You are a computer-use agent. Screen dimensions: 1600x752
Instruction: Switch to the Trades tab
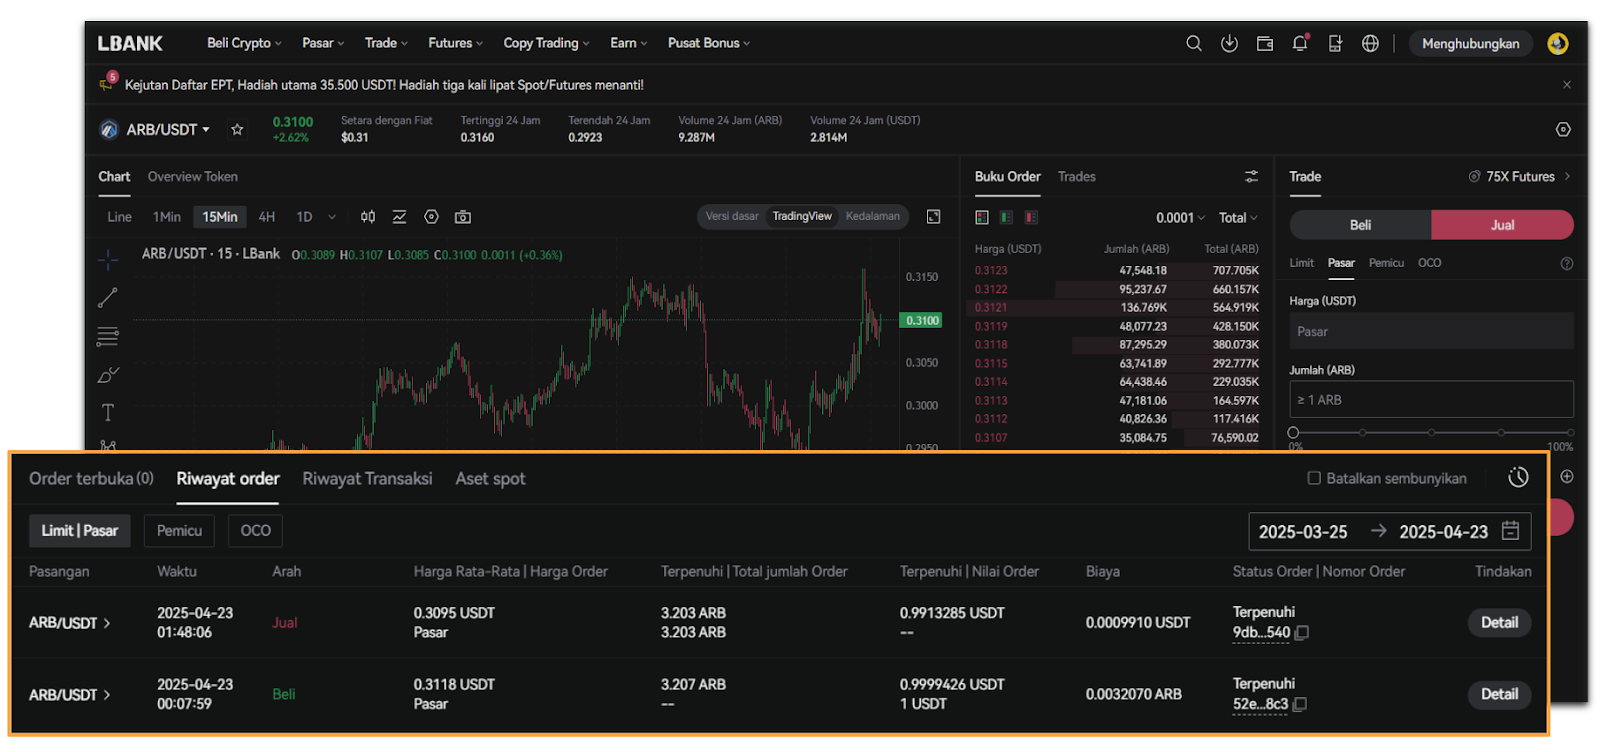tap(1077, 177)
